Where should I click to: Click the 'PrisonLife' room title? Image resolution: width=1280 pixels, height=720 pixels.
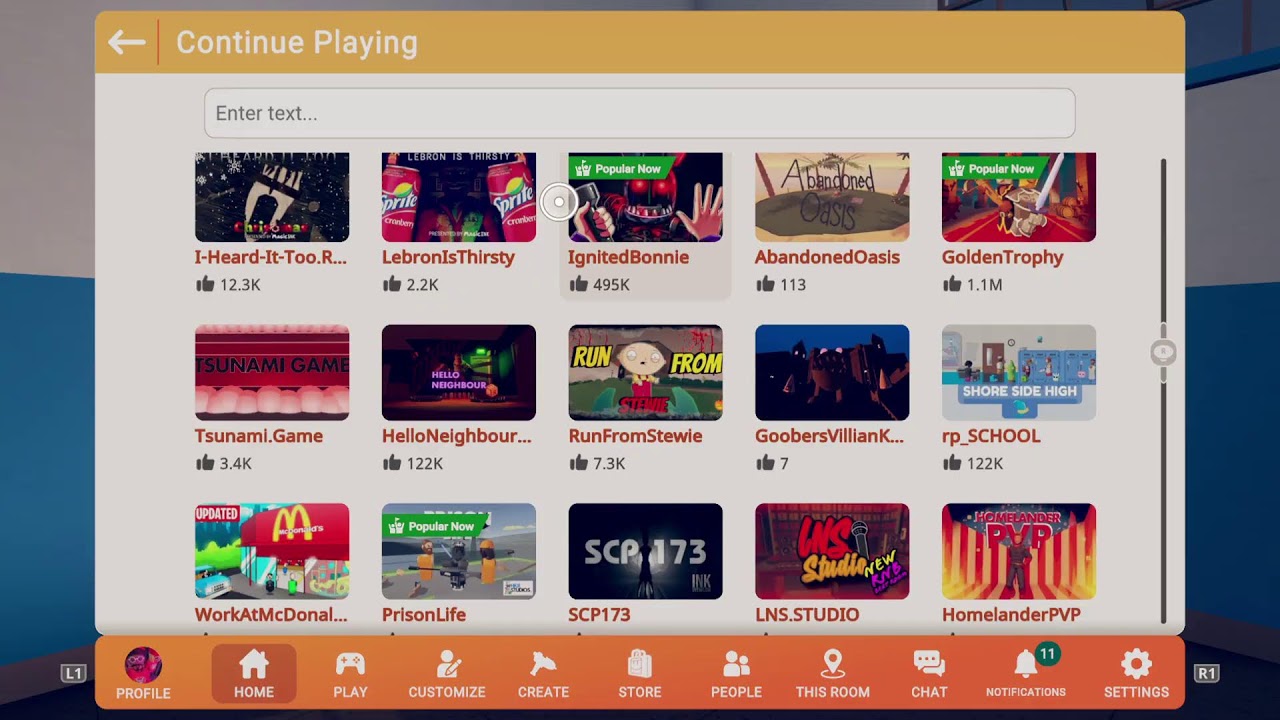424,615
